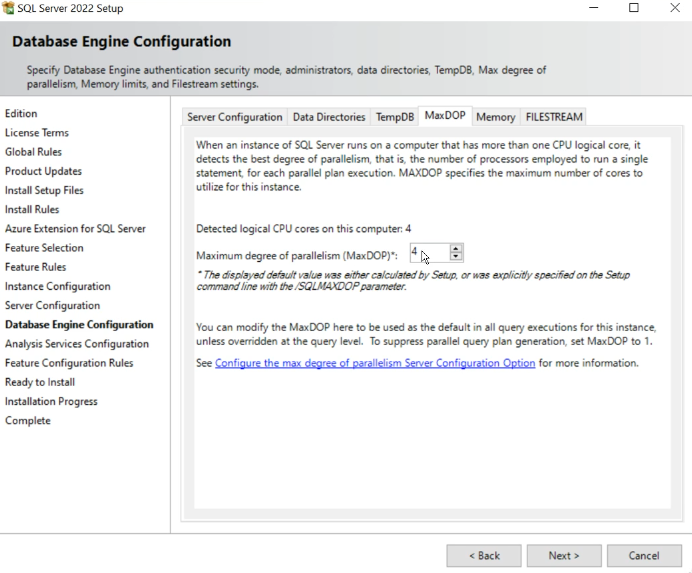
Task: Click the Back button
Action: pos(484,555)
